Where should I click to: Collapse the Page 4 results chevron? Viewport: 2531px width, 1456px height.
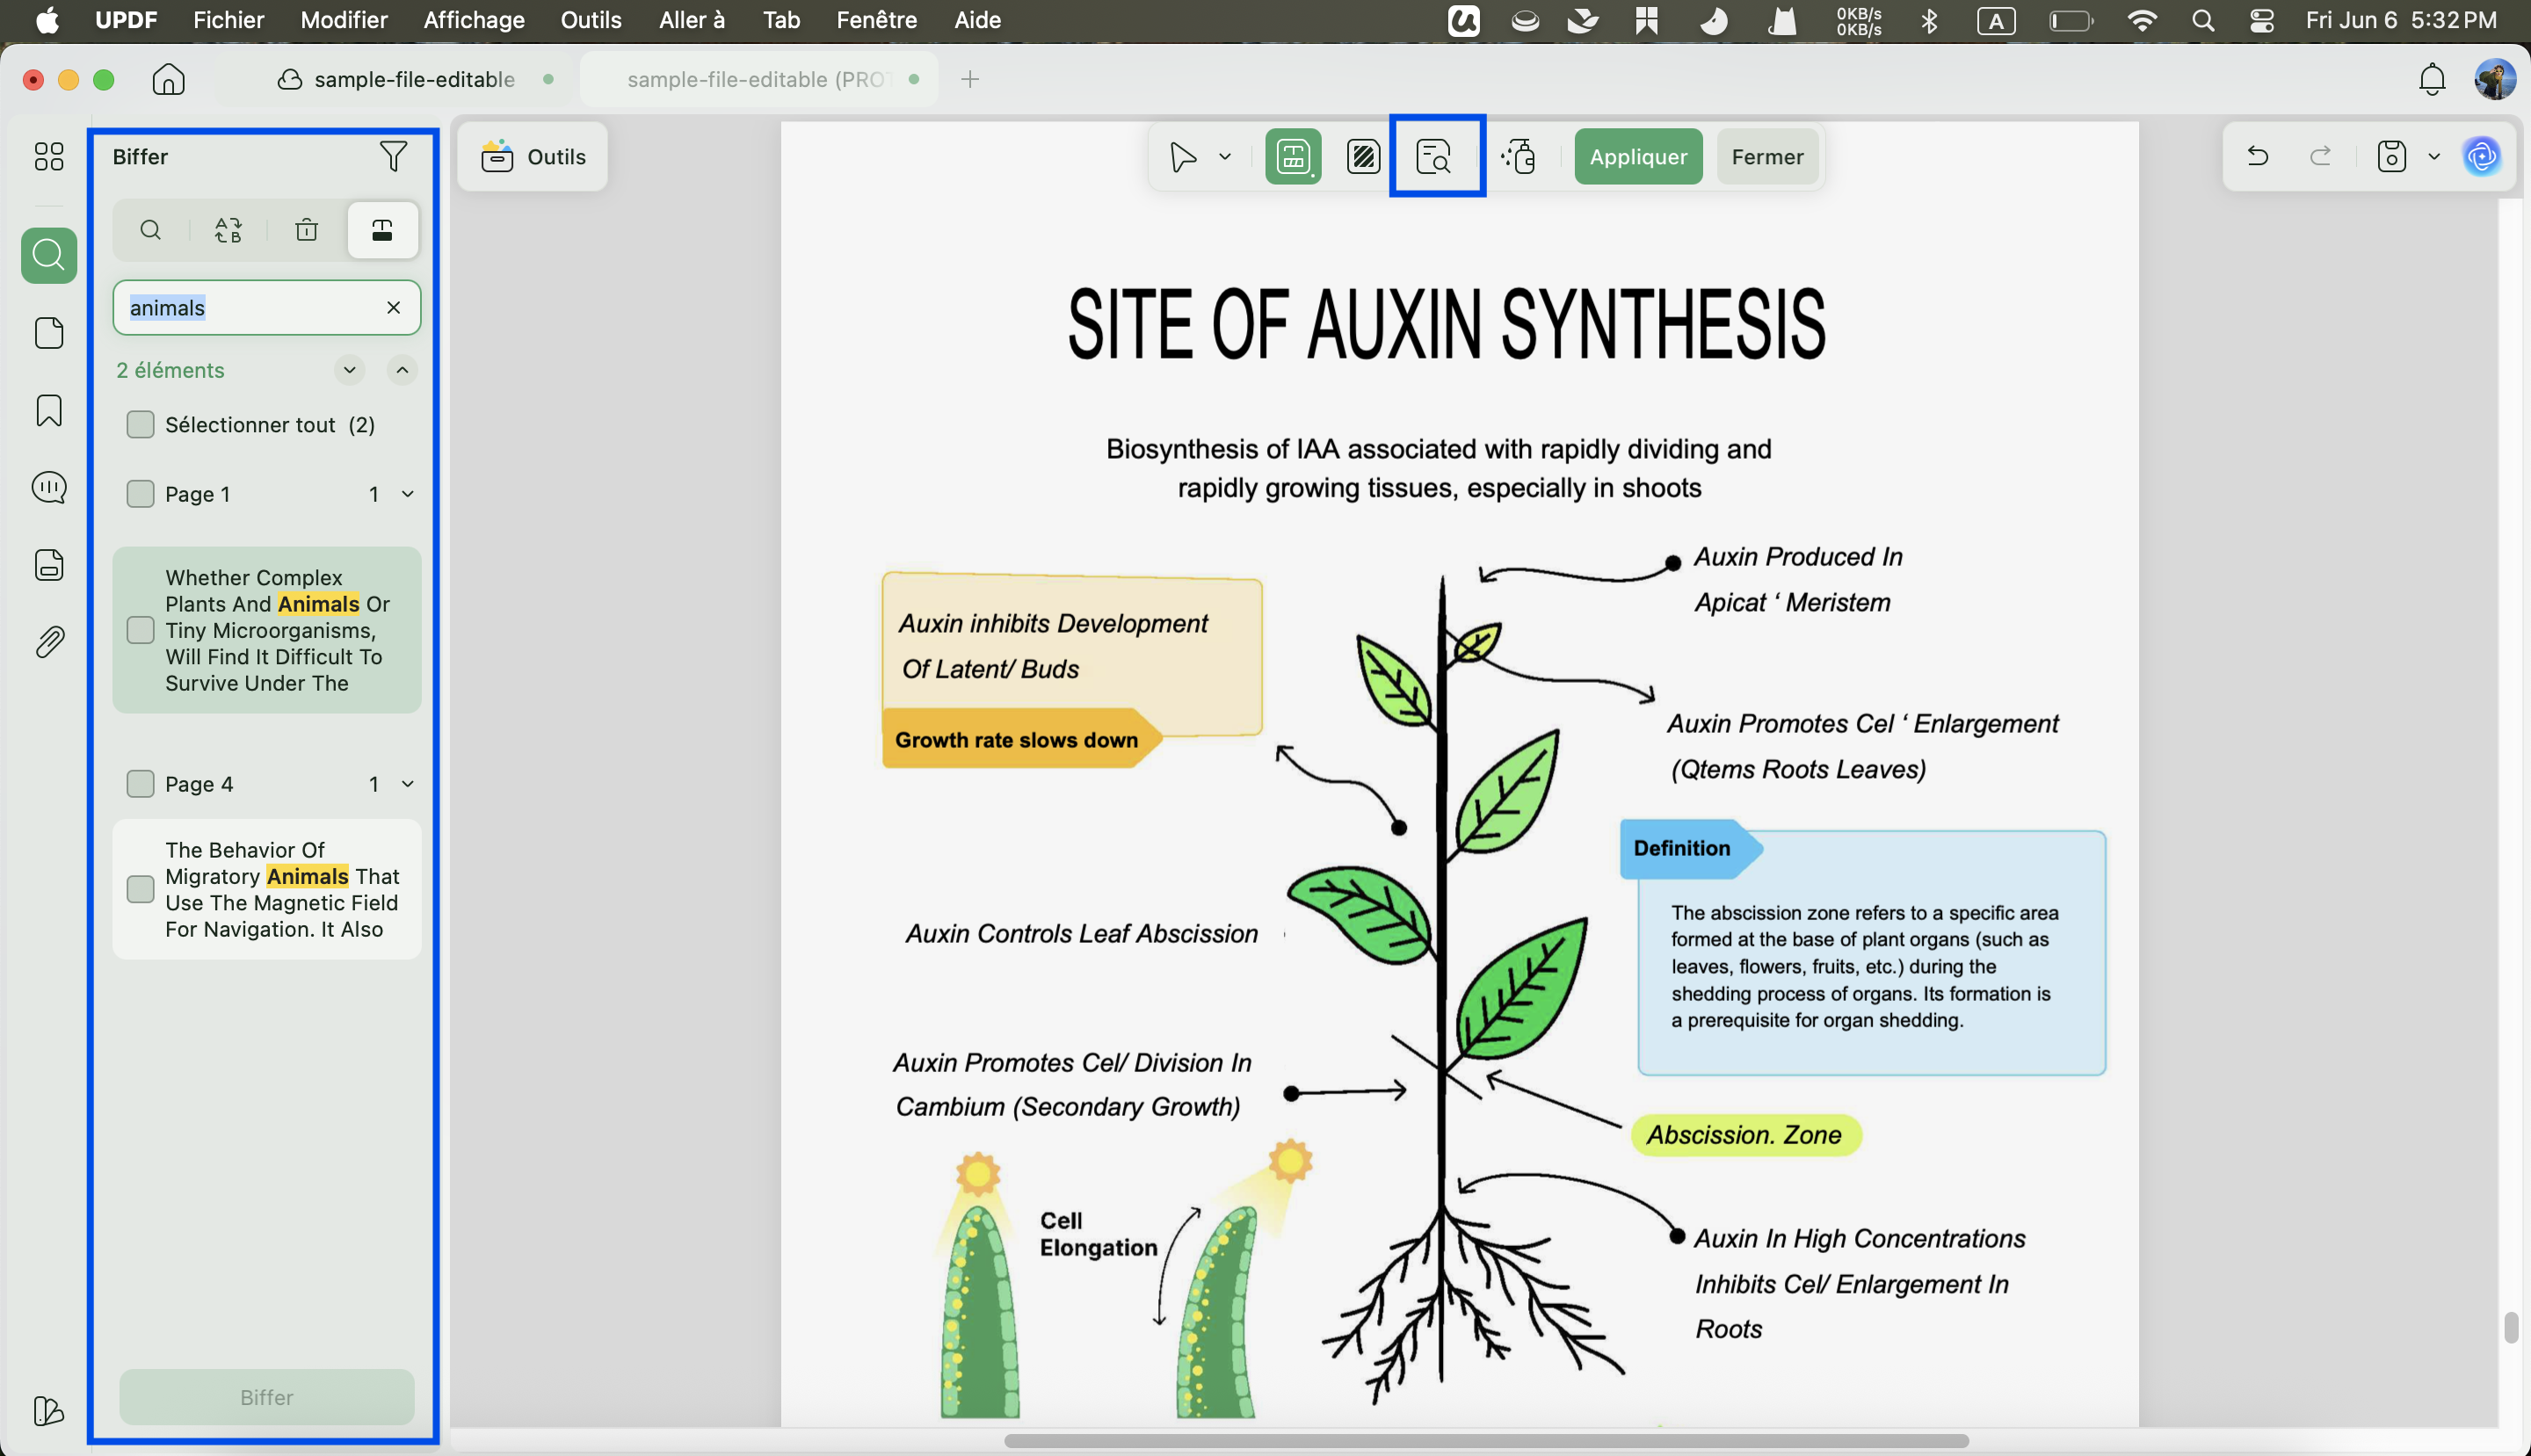point(408,784)
